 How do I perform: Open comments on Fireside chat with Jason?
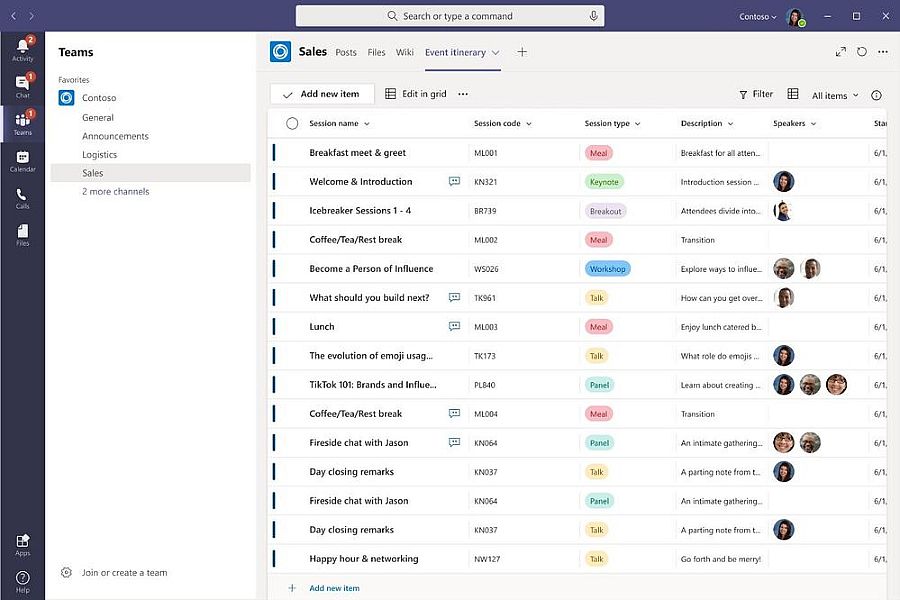click(454, 442)
